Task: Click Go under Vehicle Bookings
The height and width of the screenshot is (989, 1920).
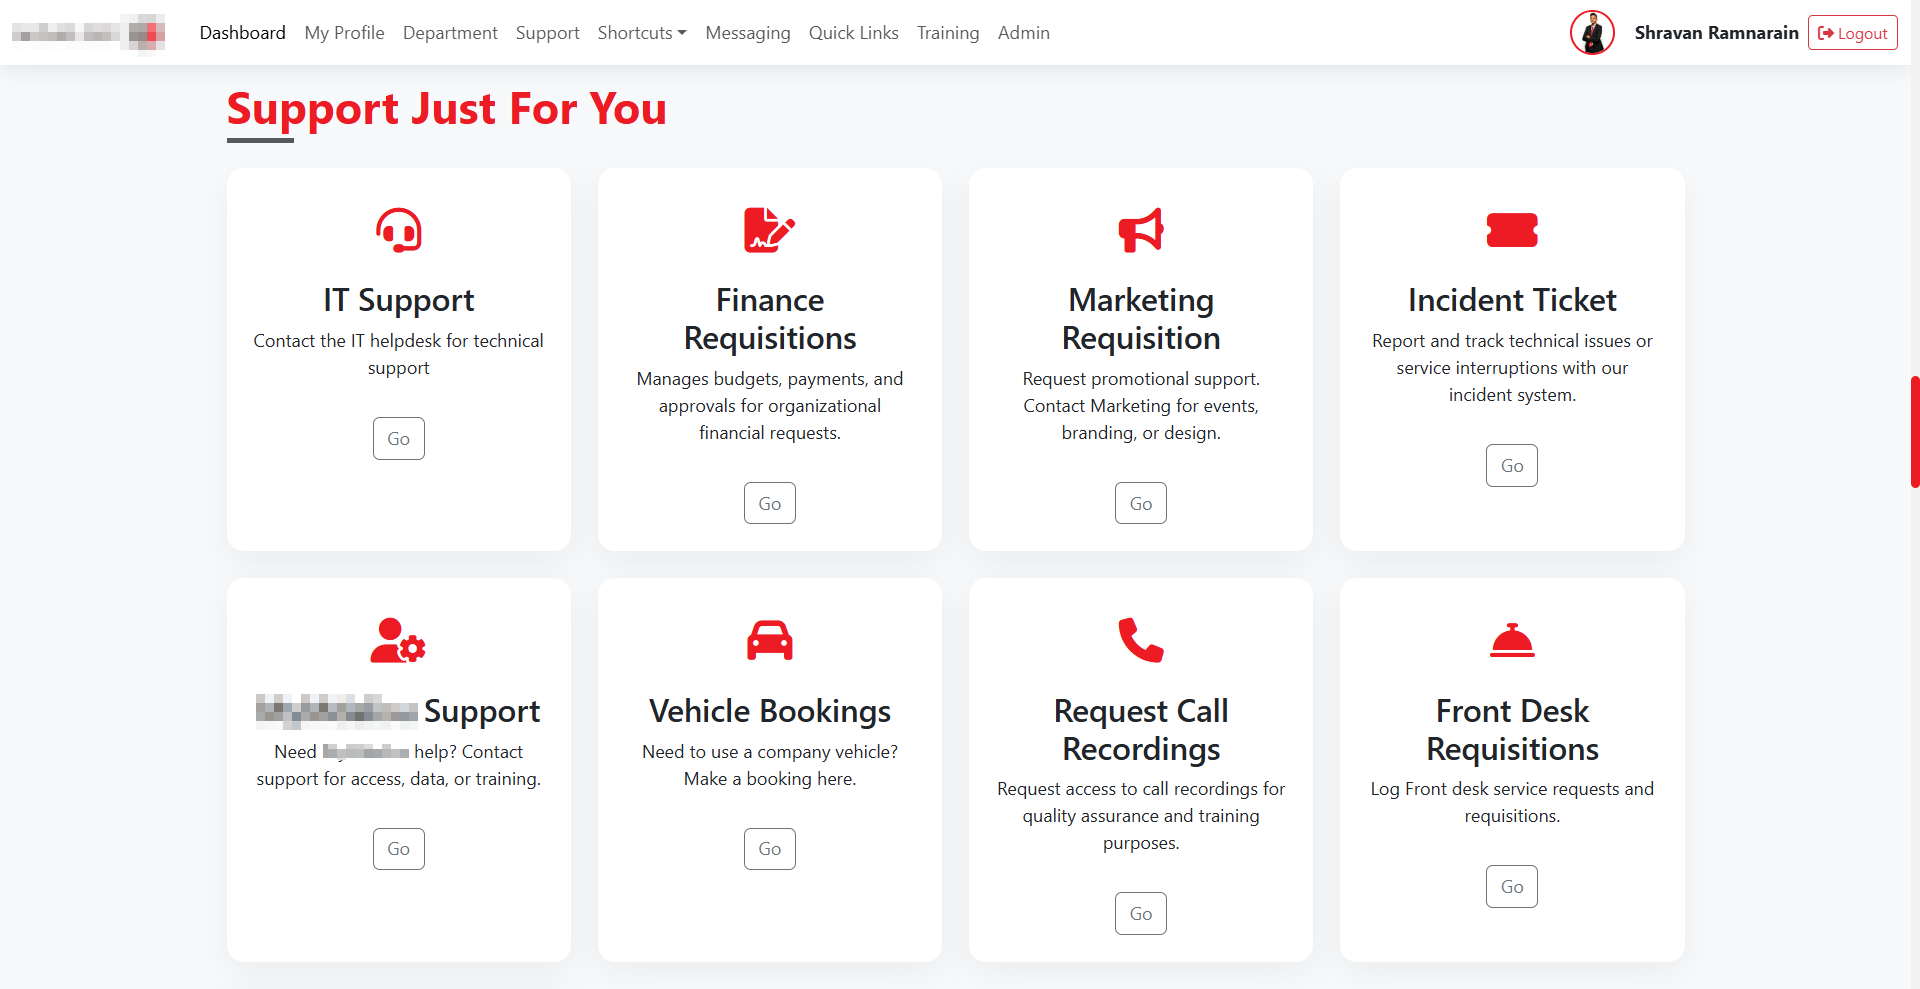Action: pos(770,849)
